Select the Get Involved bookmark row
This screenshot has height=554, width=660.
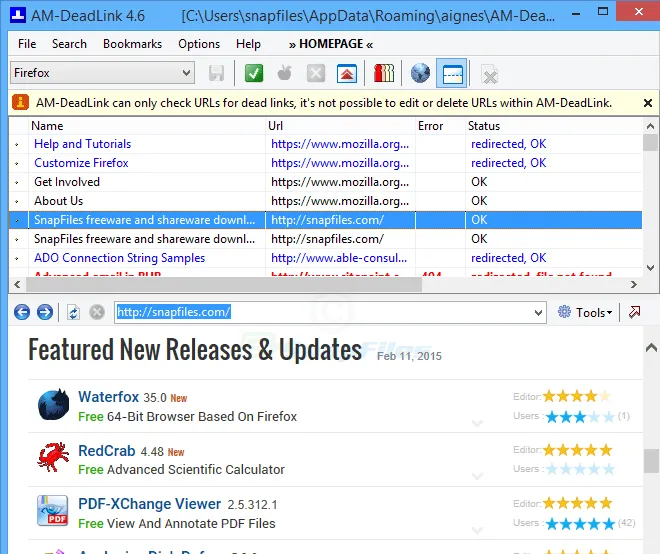[x=325, y=182]
